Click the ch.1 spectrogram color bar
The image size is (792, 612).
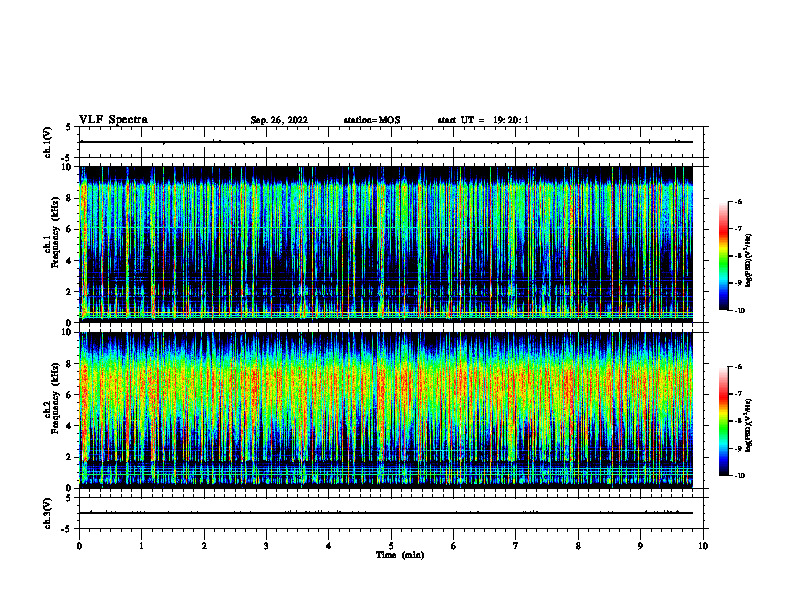pos(724,256)
